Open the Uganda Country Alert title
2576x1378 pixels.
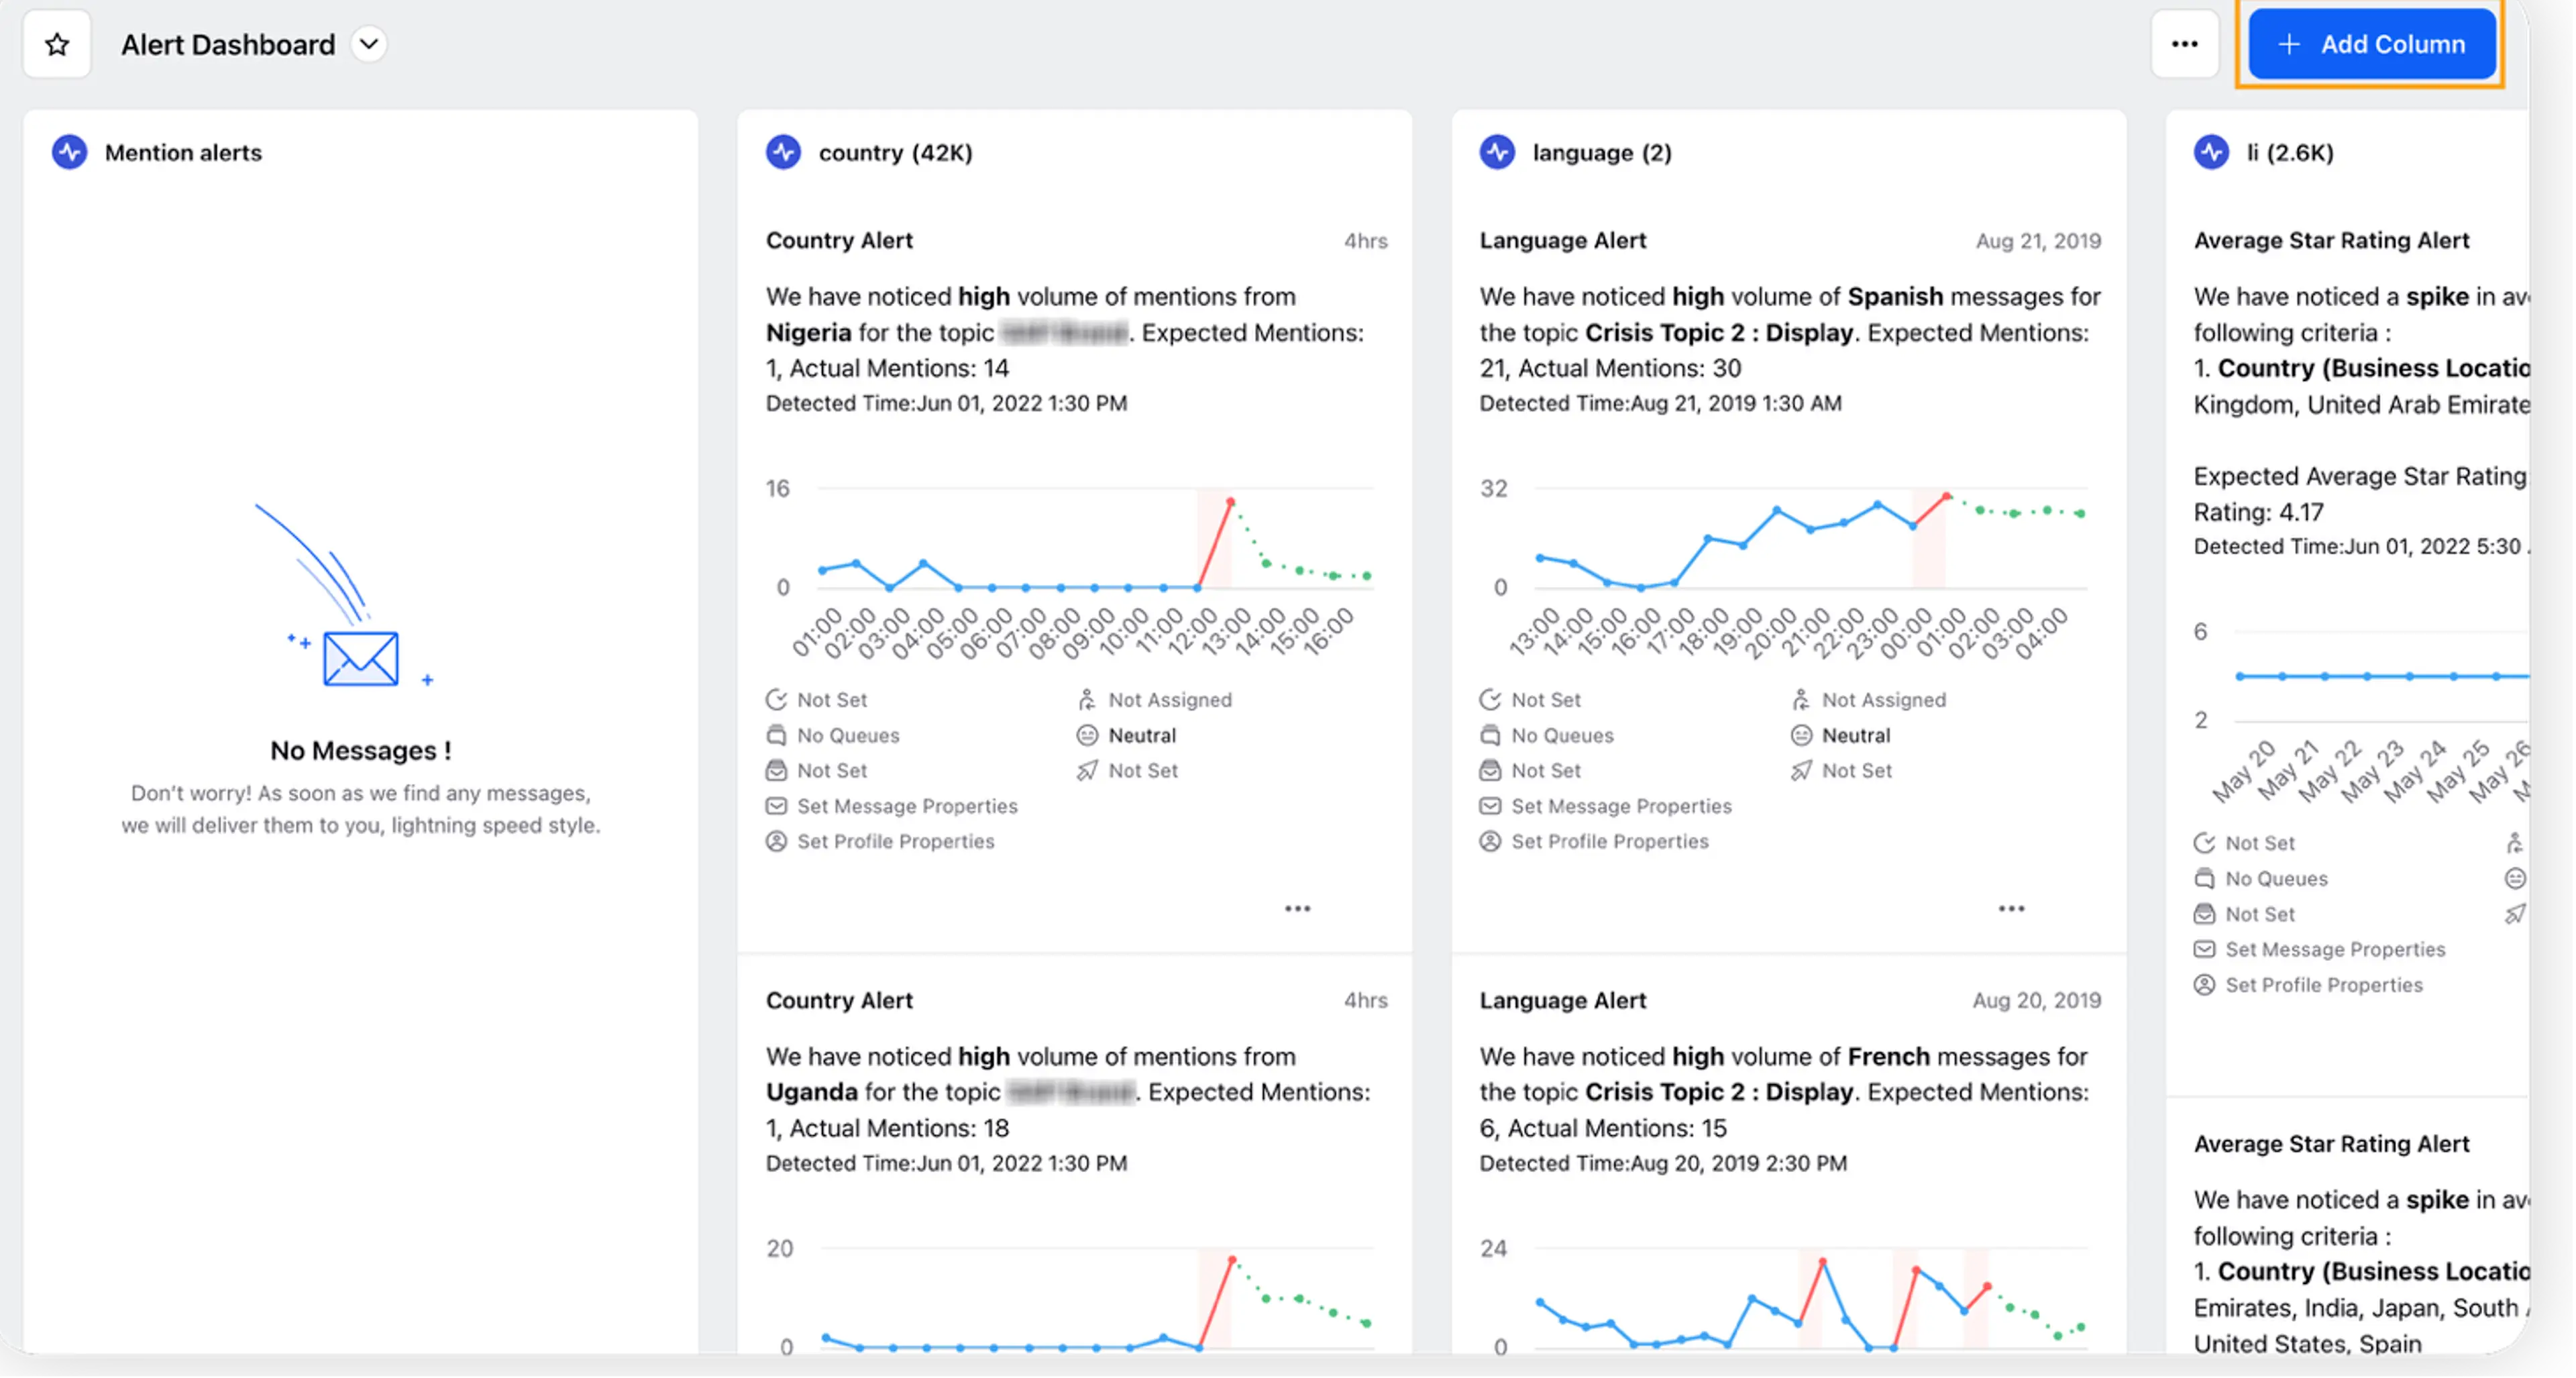[x=839, y=1000]
